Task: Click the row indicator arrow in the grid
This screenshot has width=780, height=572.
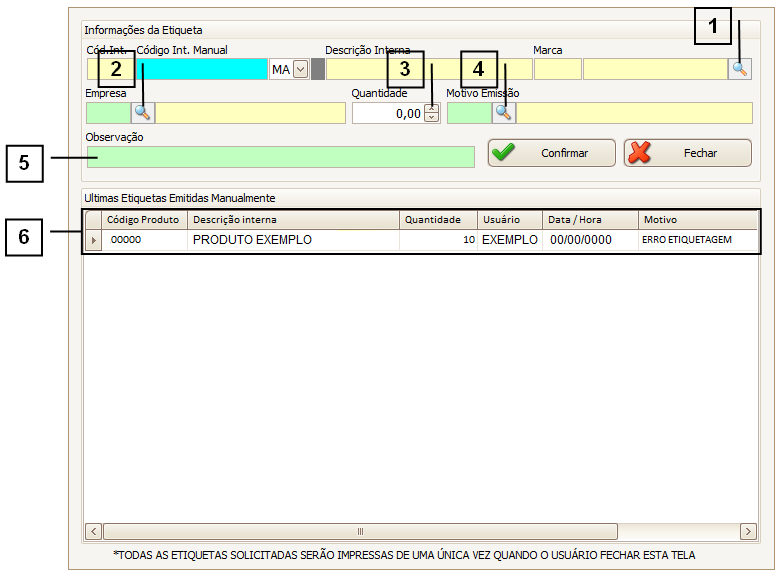Action: 94,241
